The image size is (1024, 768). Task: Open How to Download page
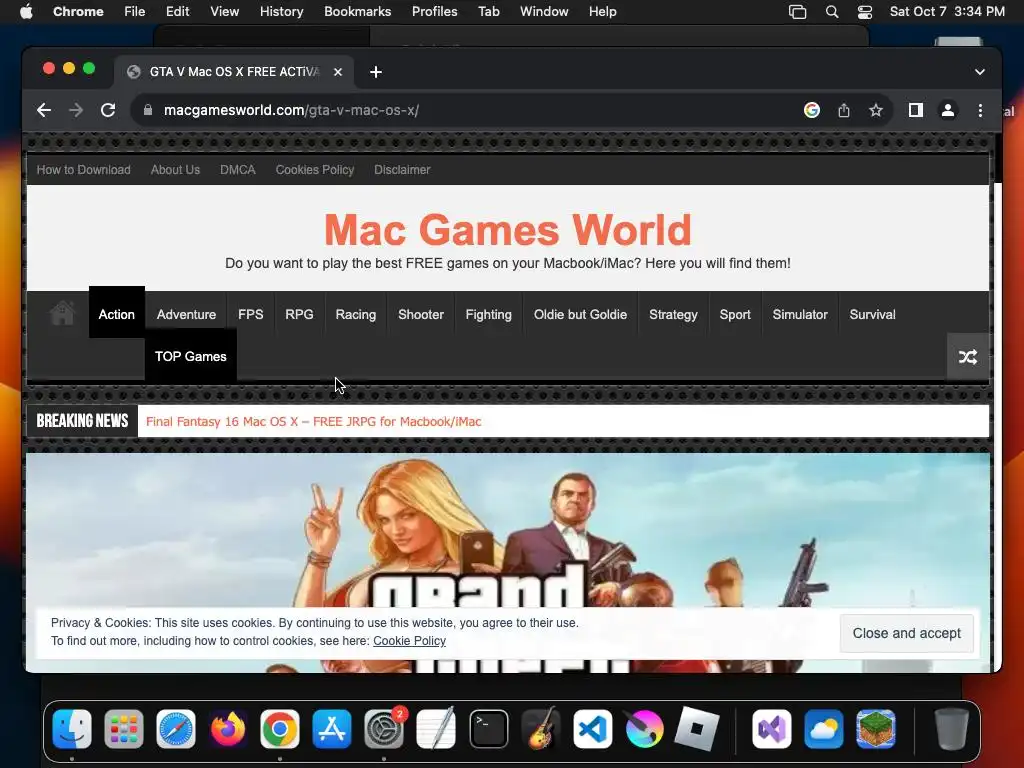pyautogui.click(x=84, y=170)
